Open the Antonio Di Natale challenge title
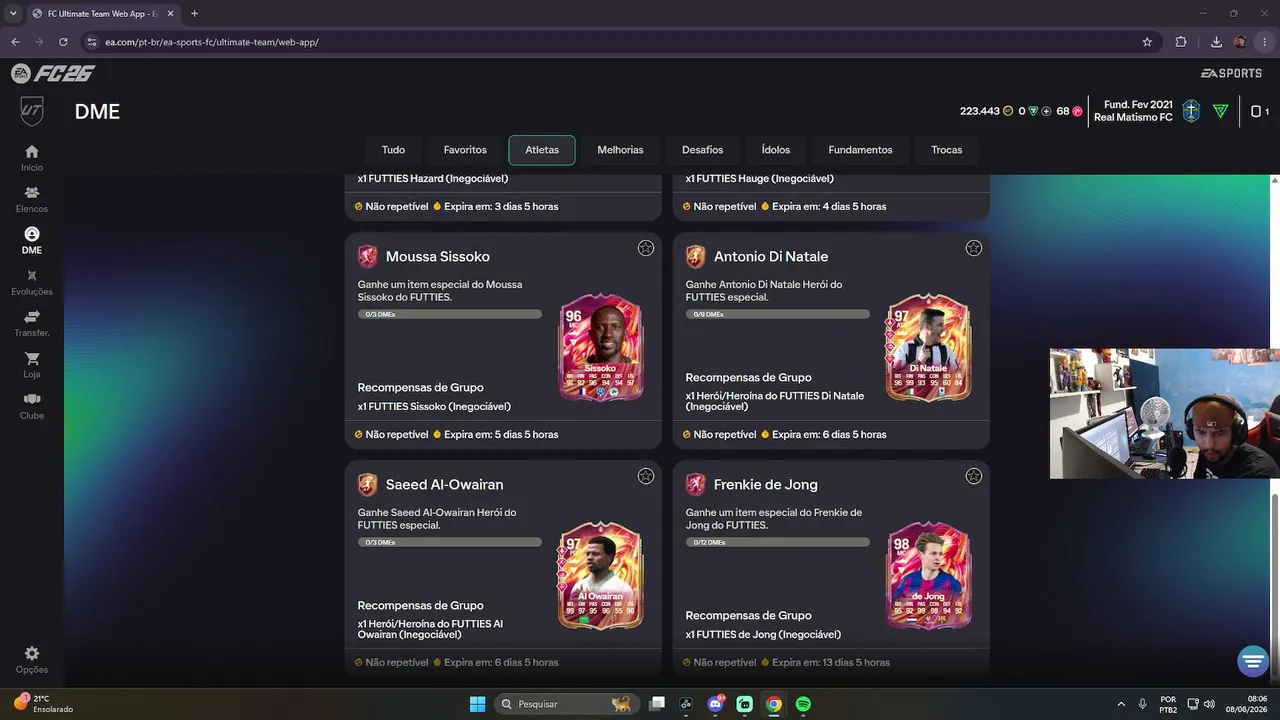Viewport: 1280px width, 720px height. tap(771, 257)
